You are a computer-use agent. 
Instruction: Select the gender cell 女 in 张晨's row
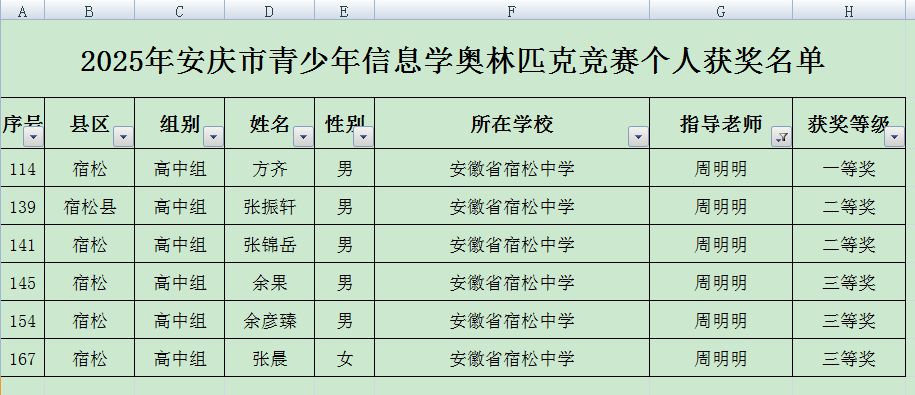click(x=344, y=358)
